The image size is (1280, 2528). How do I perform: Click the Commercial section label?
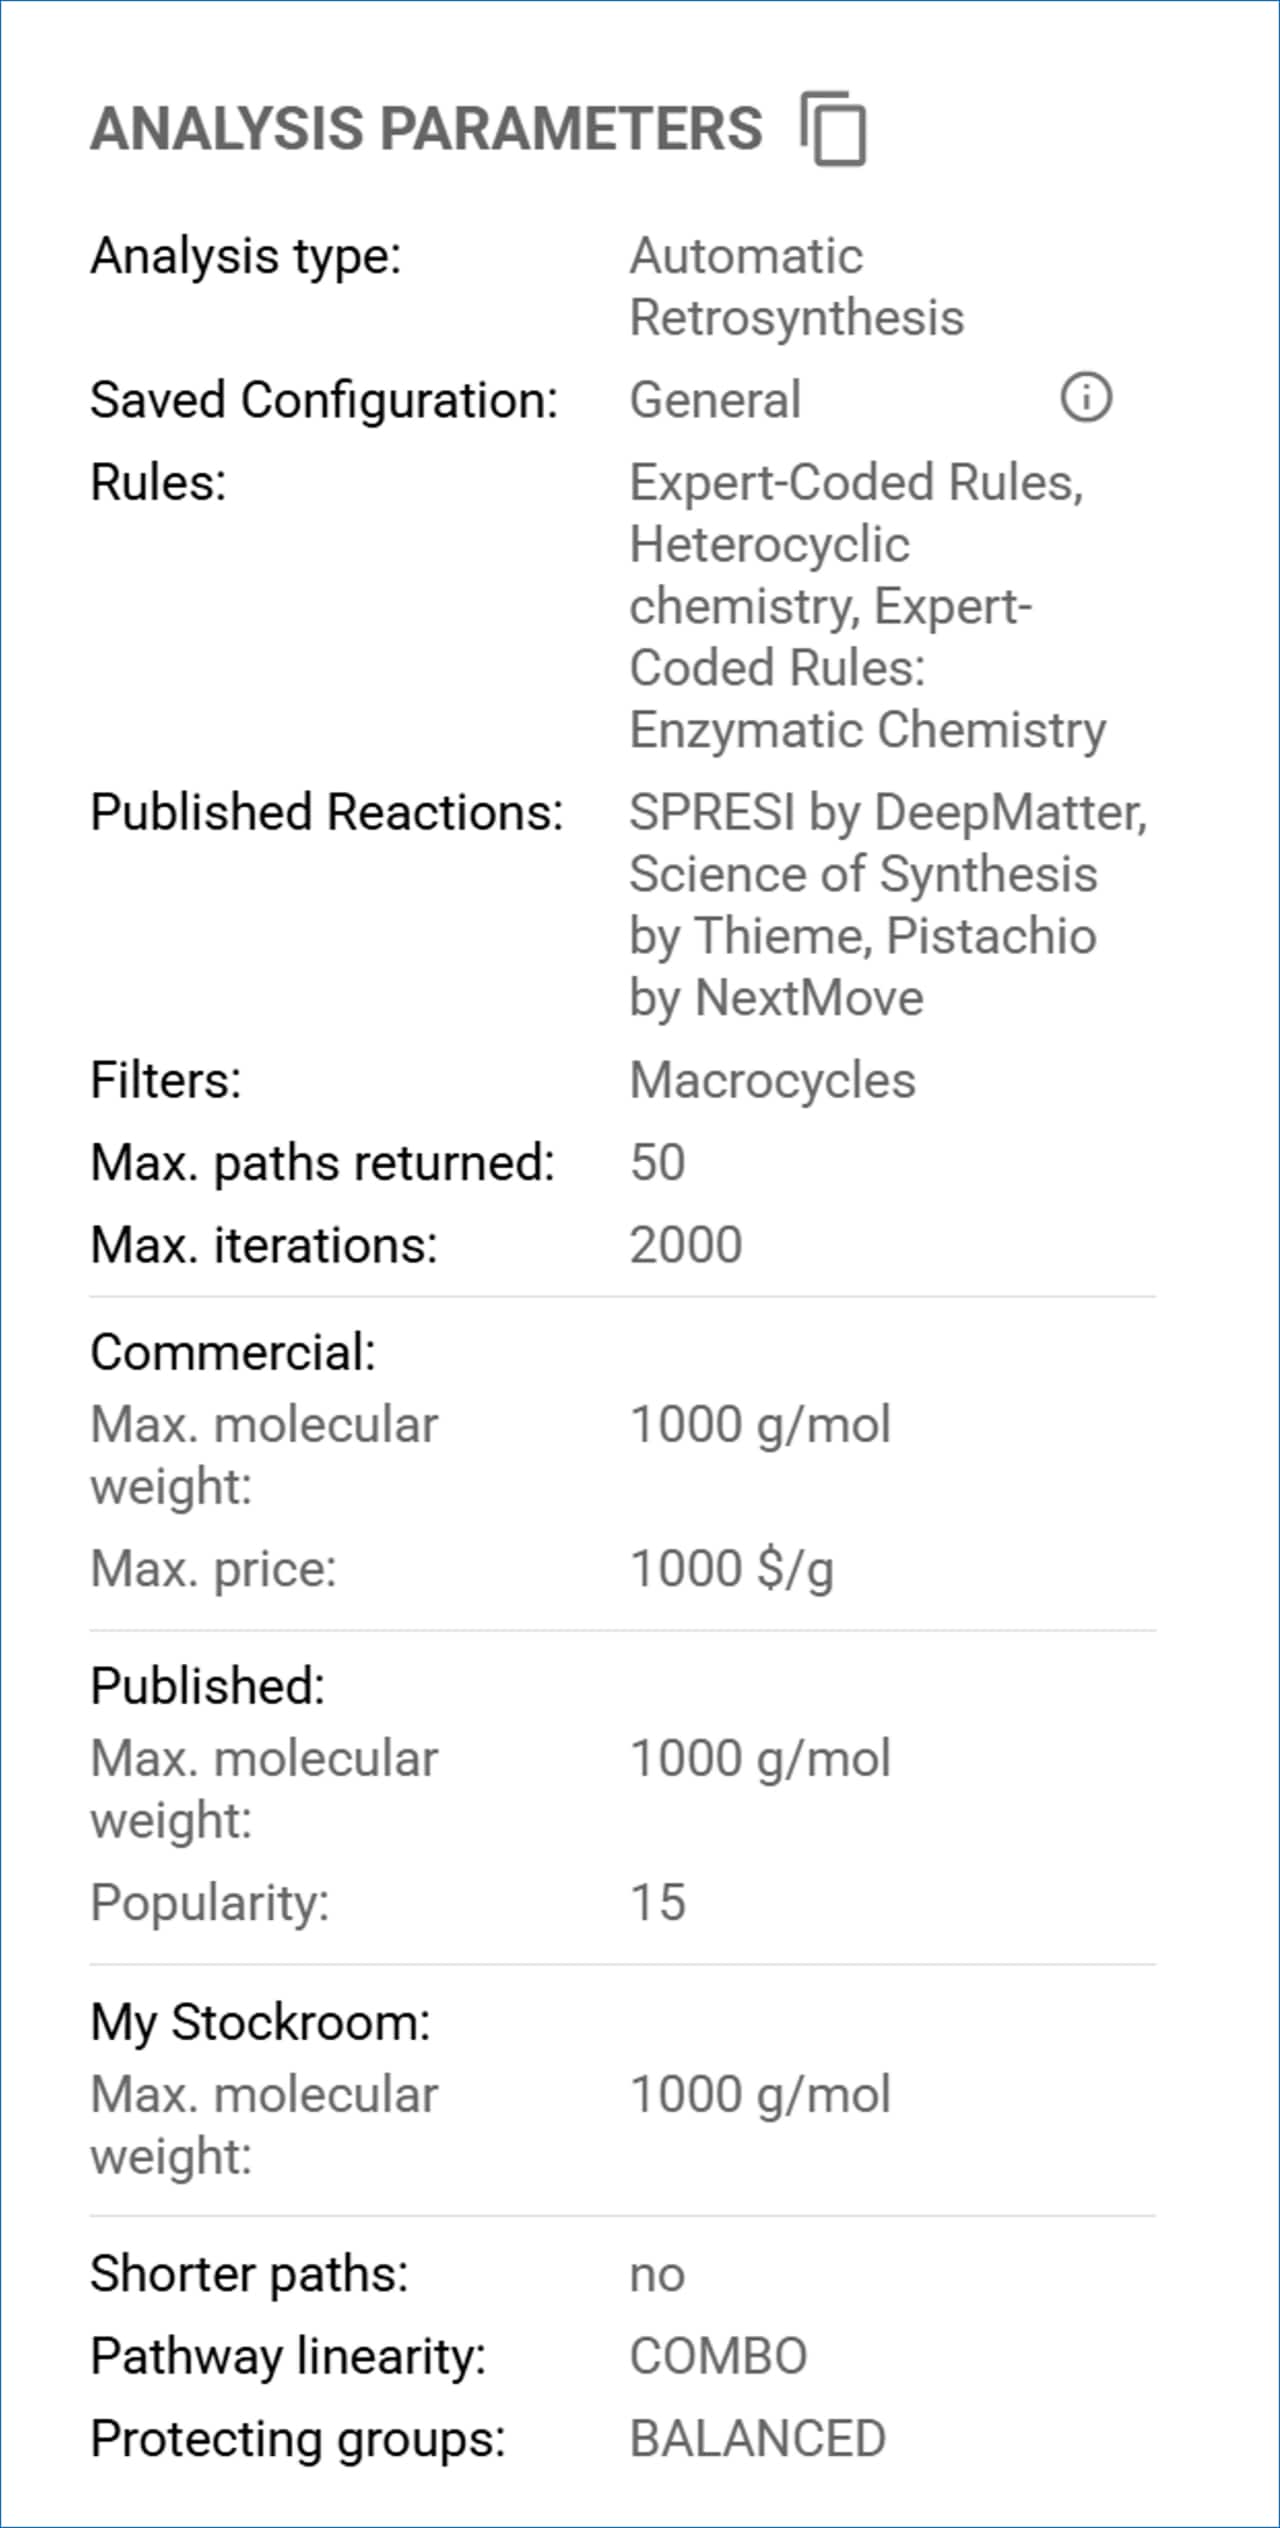(x=233, y=1352)
